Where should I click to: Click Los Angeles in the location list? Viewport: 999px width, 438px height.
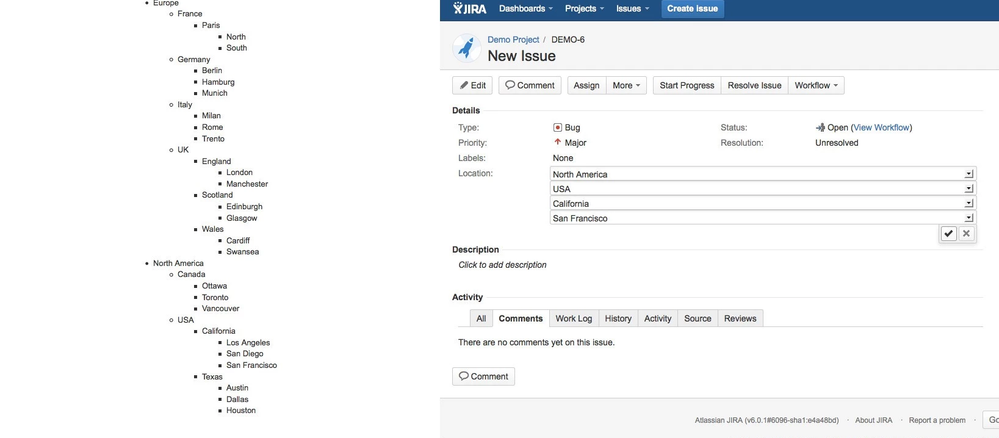[248, 342]
